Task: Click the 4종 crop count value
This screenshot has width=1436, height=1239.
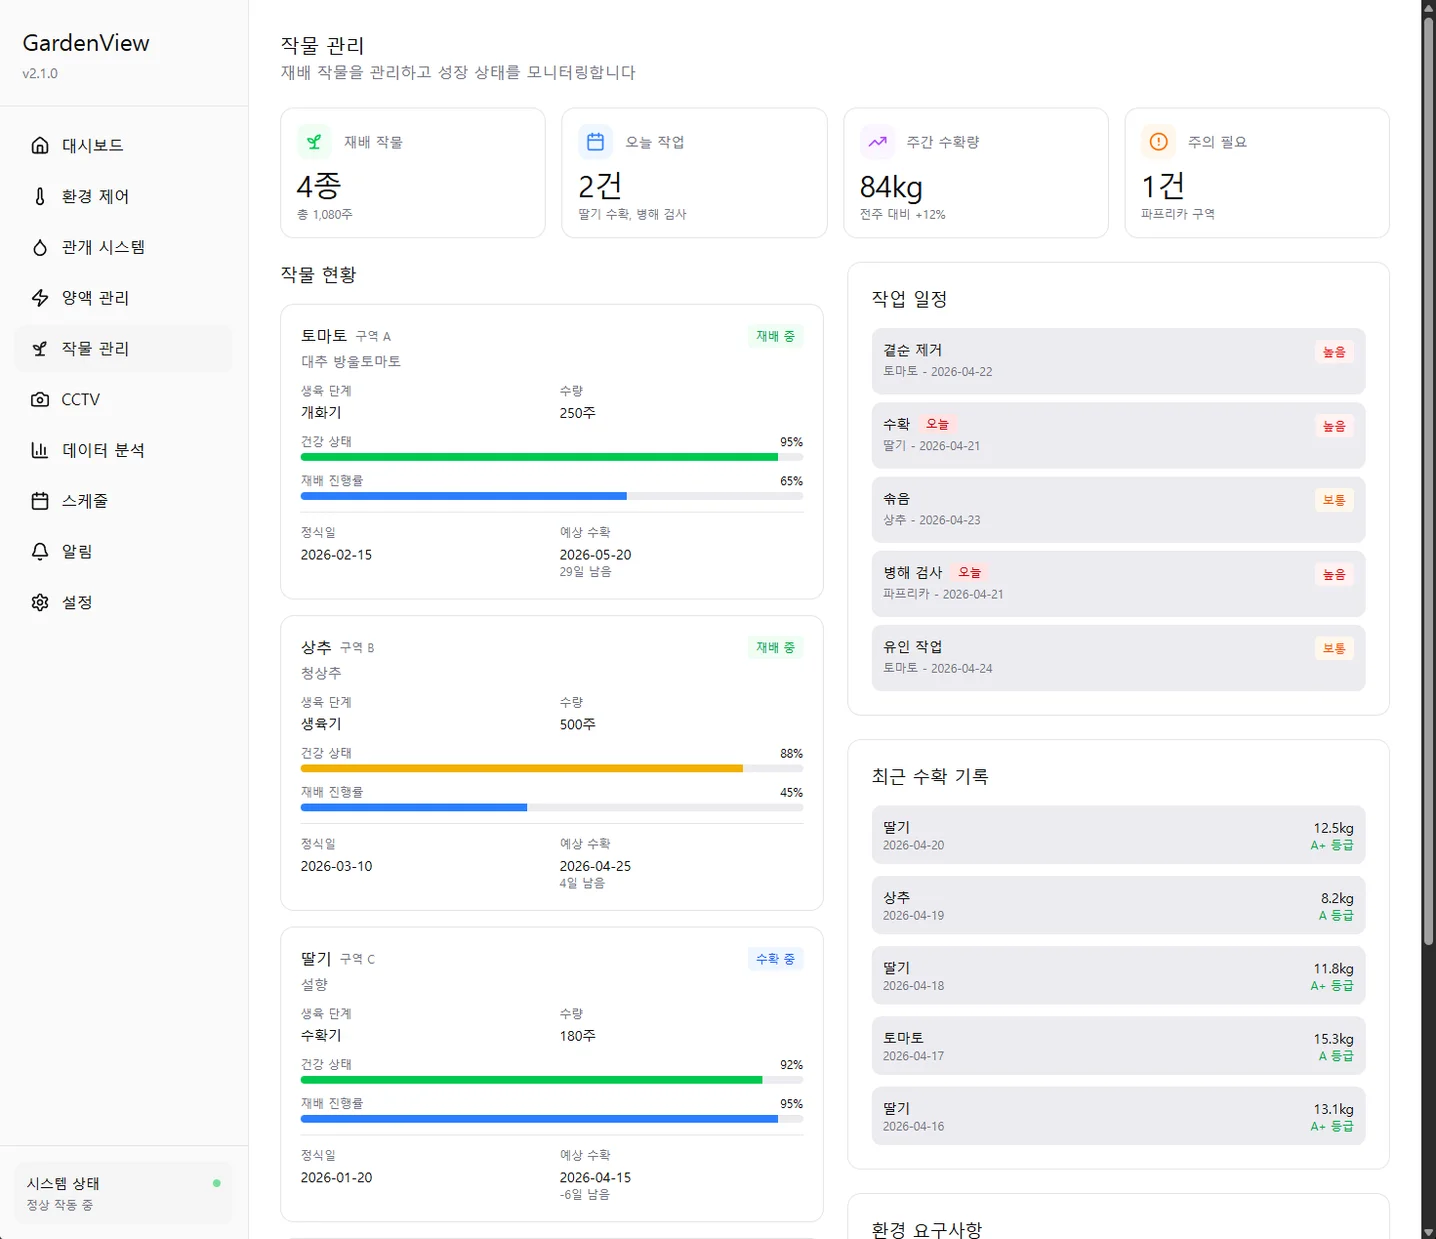Action: 319,186
